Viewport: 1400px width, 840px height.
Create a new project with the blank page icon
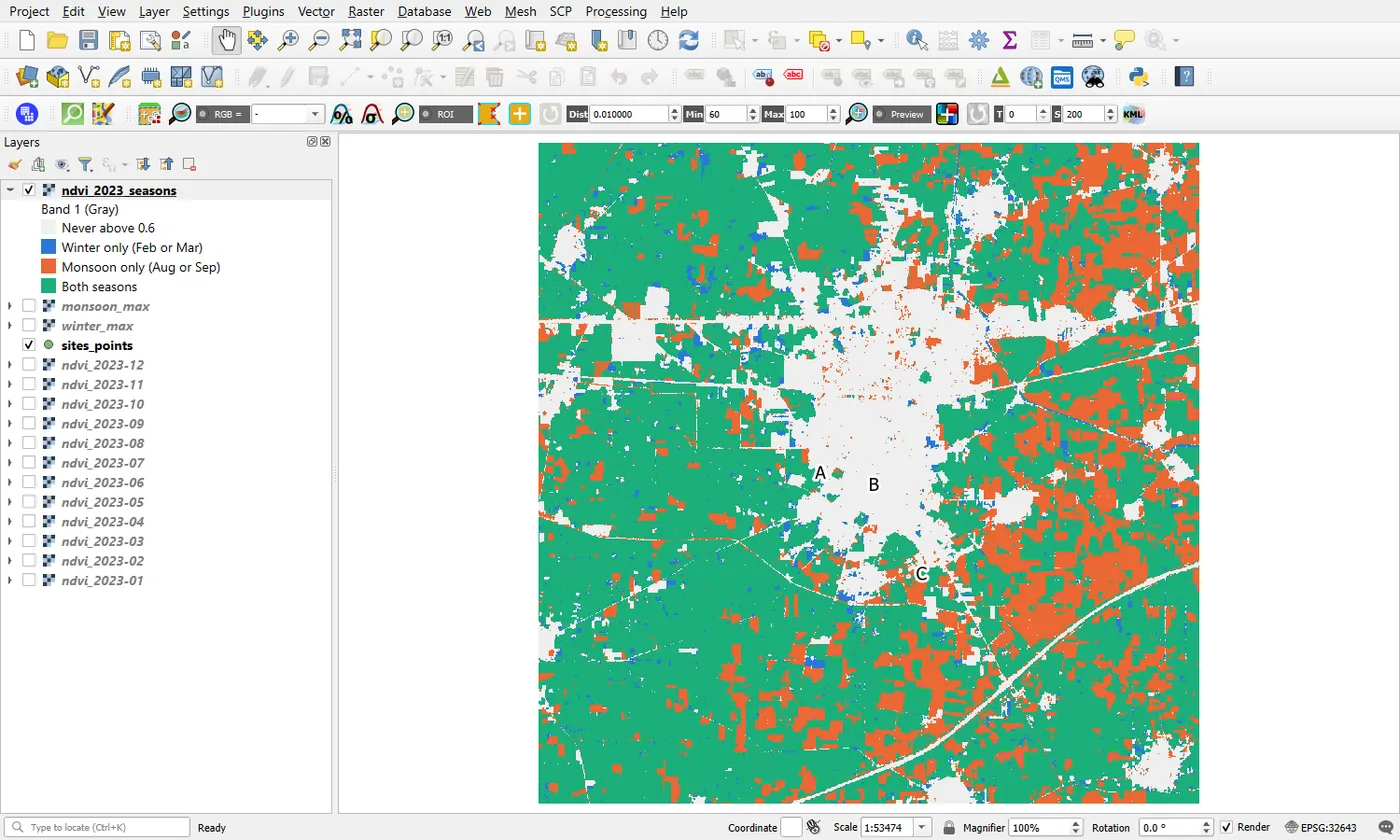[27, 40]
